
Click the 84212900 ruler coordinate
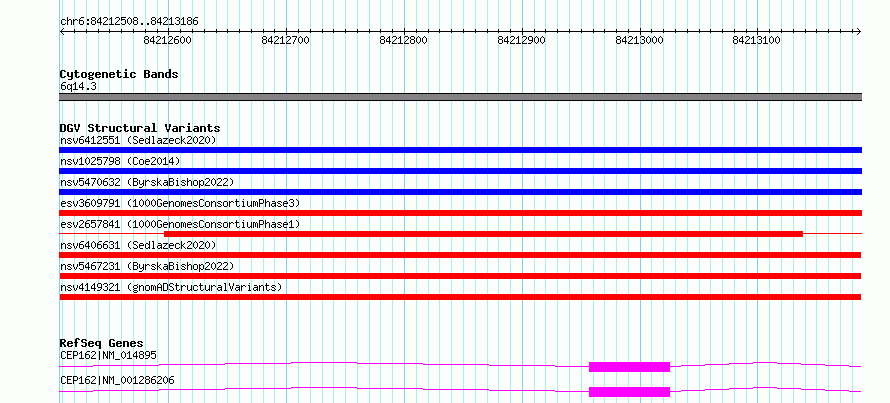point(521,40)
